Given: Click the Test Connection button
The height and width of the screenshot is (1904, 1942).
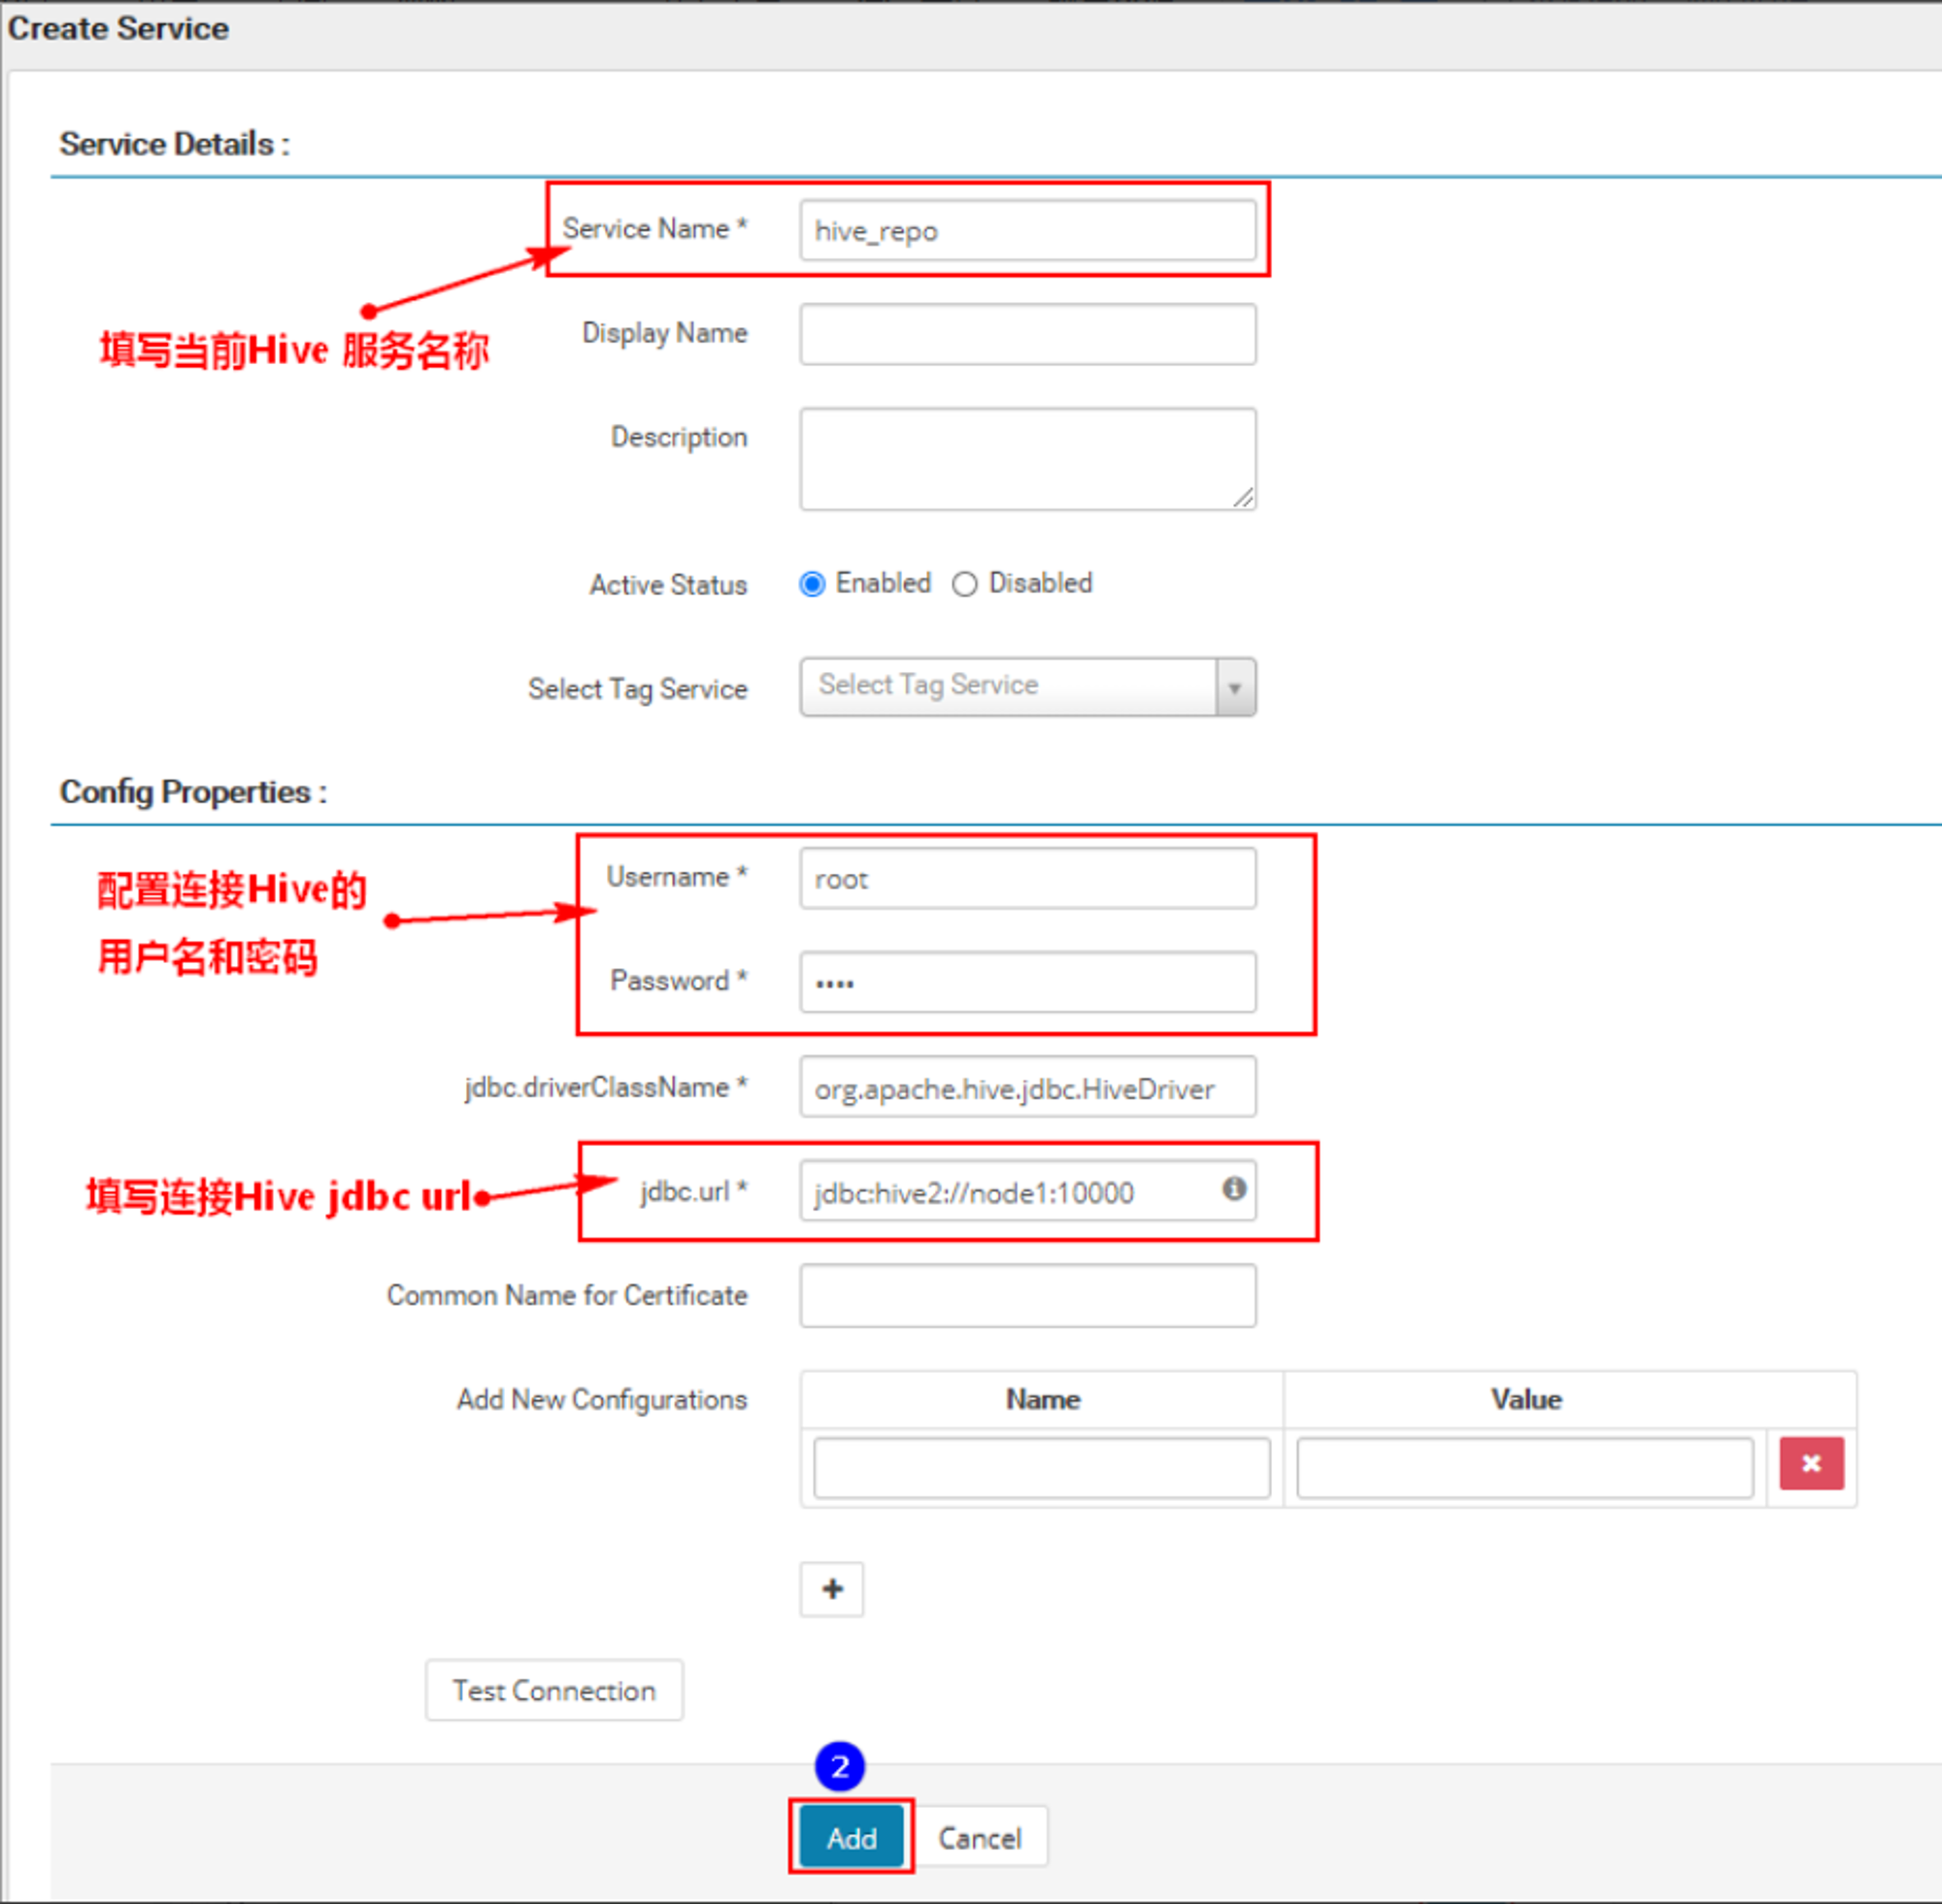Looking at the screenshot, I should click(x=554, y=1690).
